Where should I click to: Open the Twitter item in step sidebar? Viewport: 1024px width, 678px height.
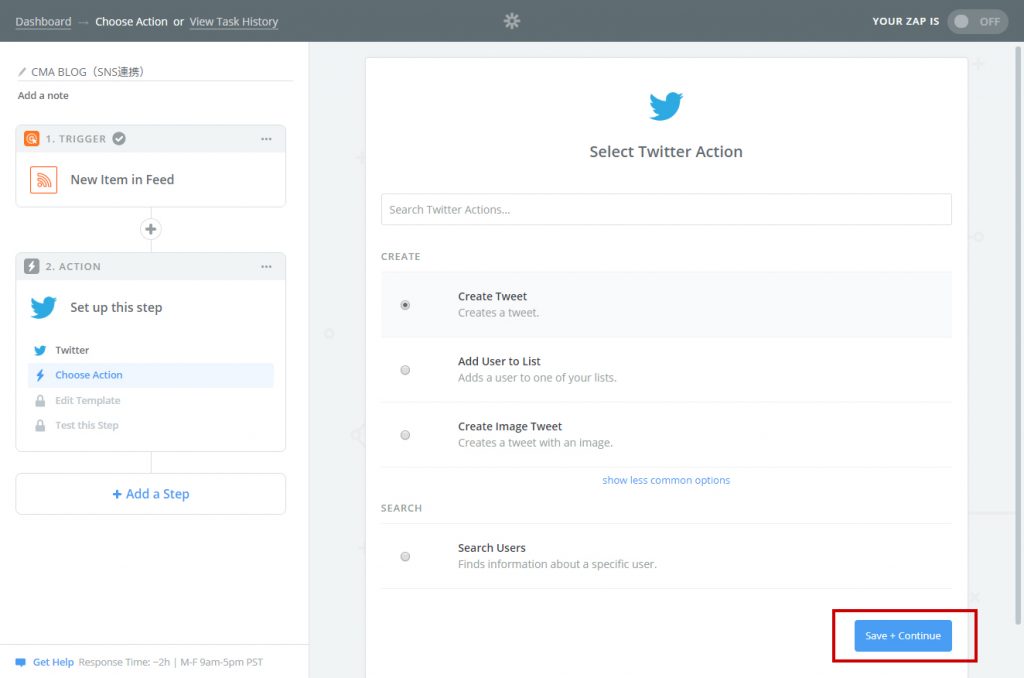click(x=72, y=350)
